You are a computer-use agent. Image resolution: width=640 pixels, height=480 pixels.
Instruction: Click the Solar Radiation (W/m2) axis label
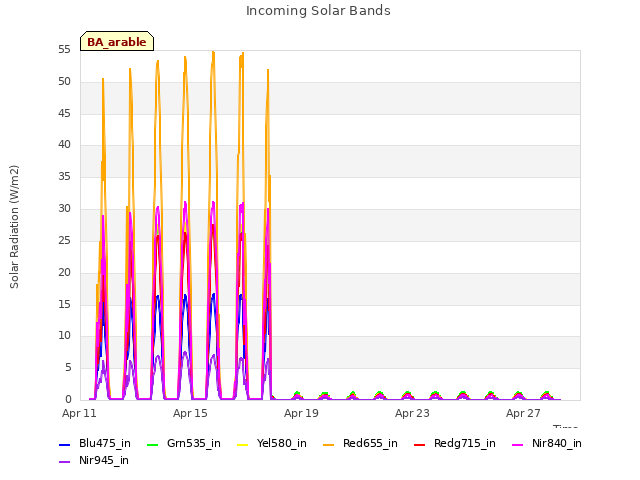[x=14, y=227]
